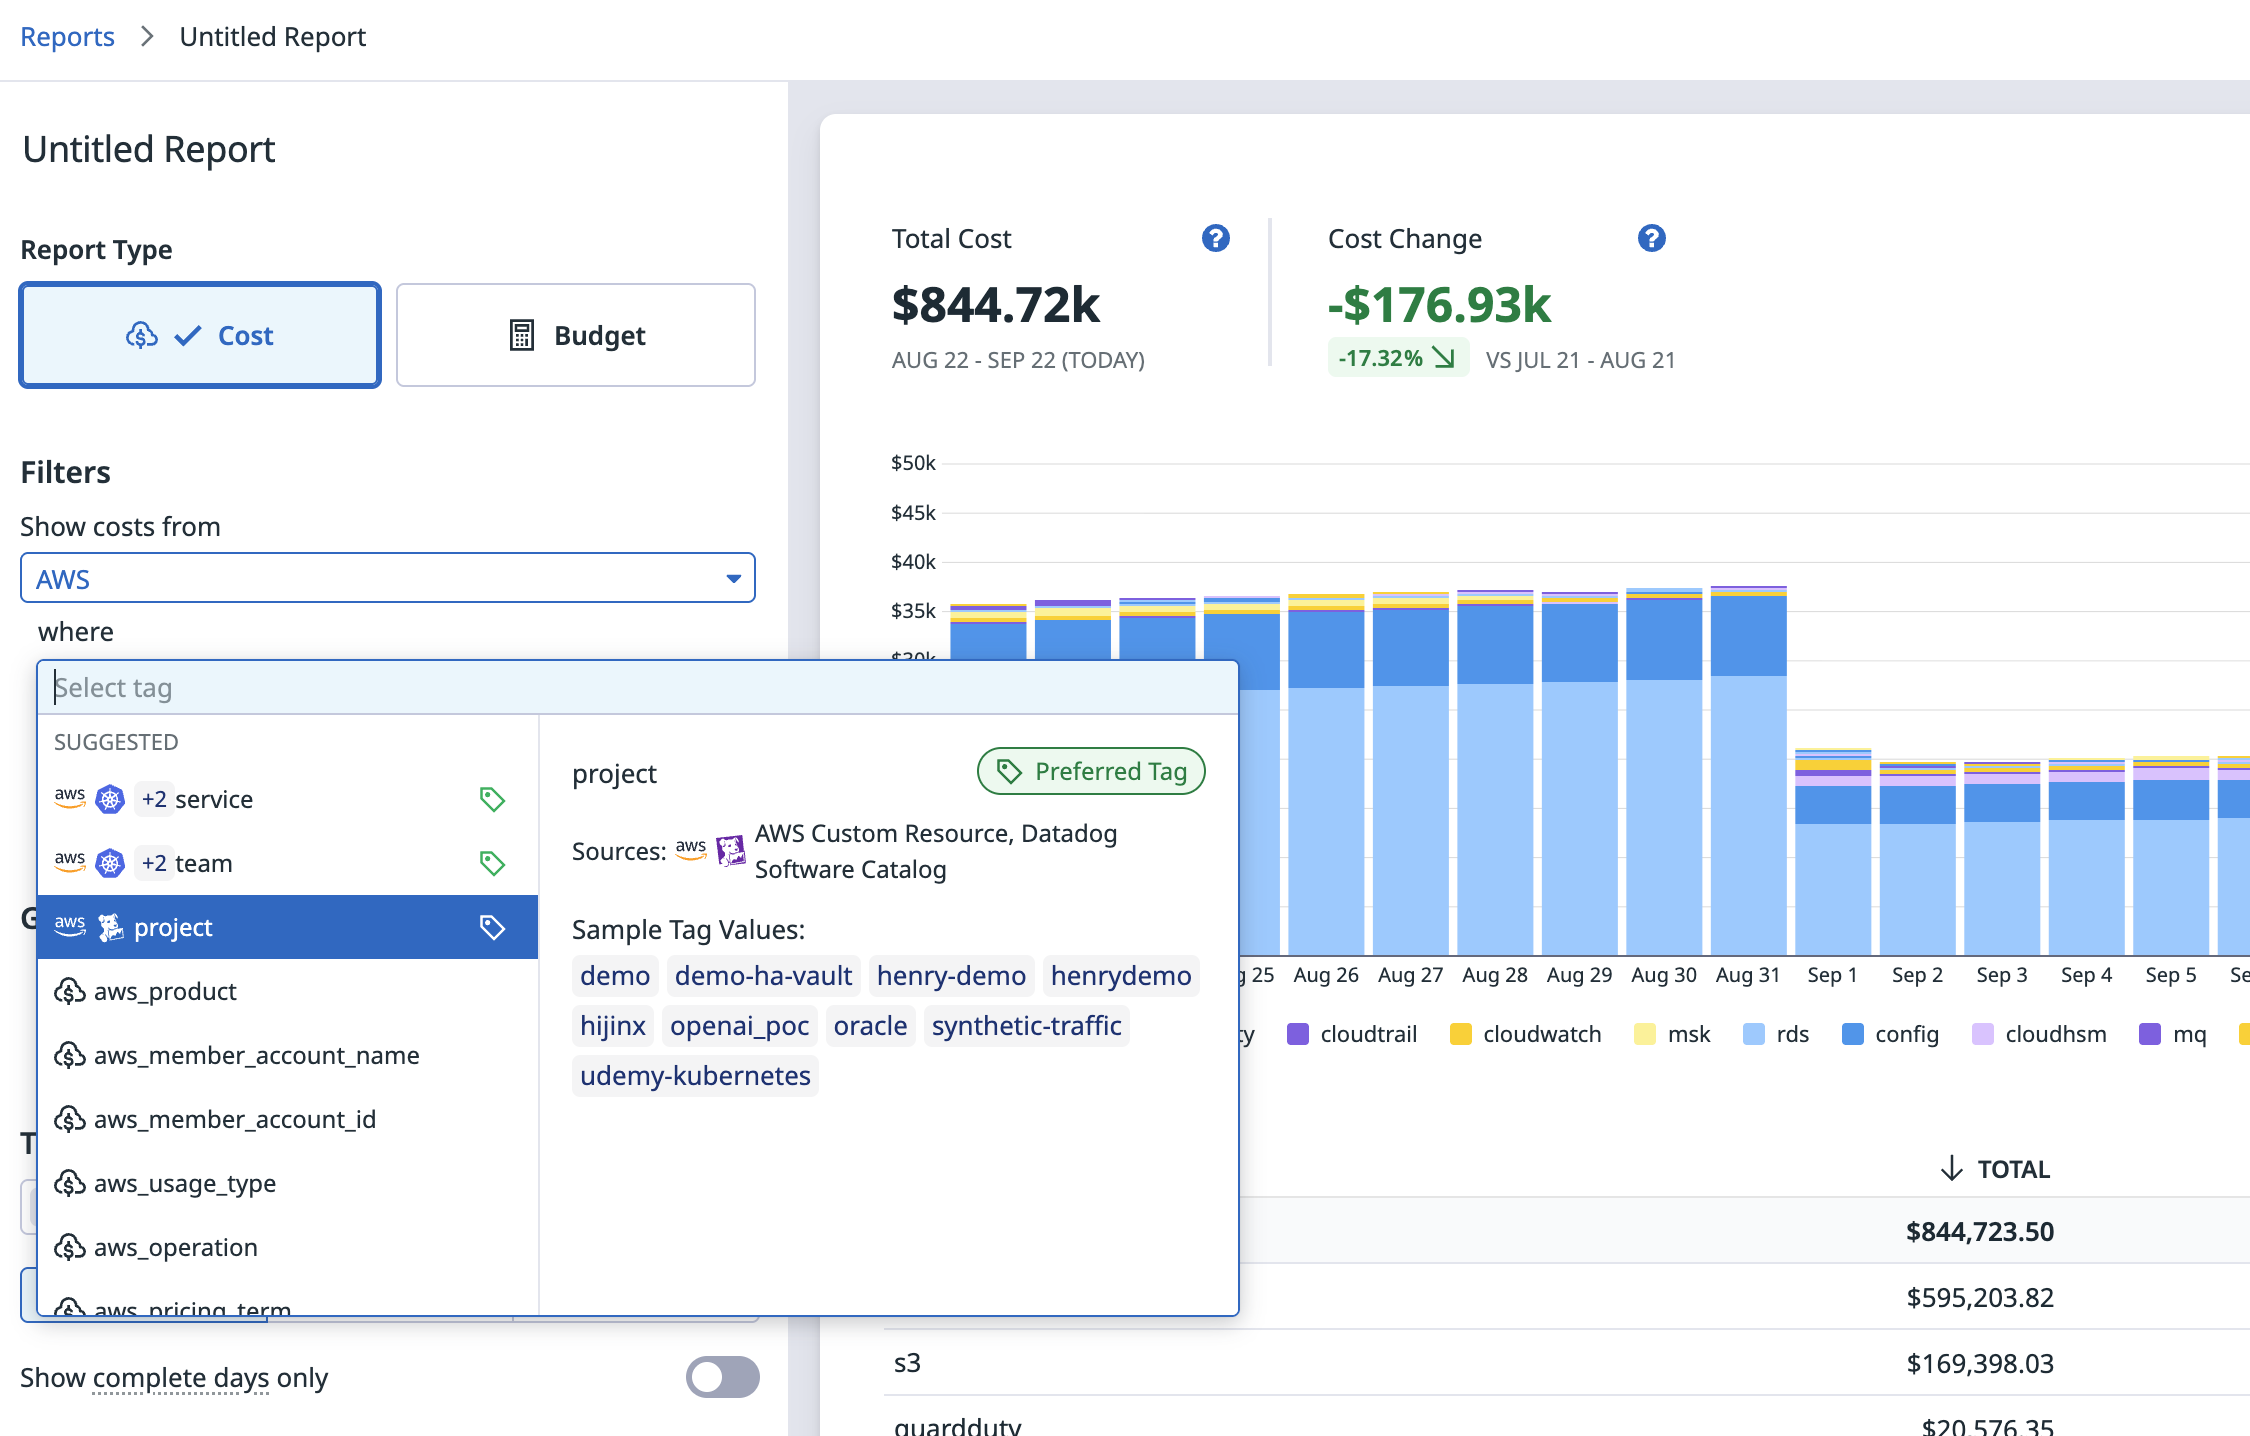Click the Kubernetes icon next to team
This screenshot has height=1436, width=2250.
(110, 863)
